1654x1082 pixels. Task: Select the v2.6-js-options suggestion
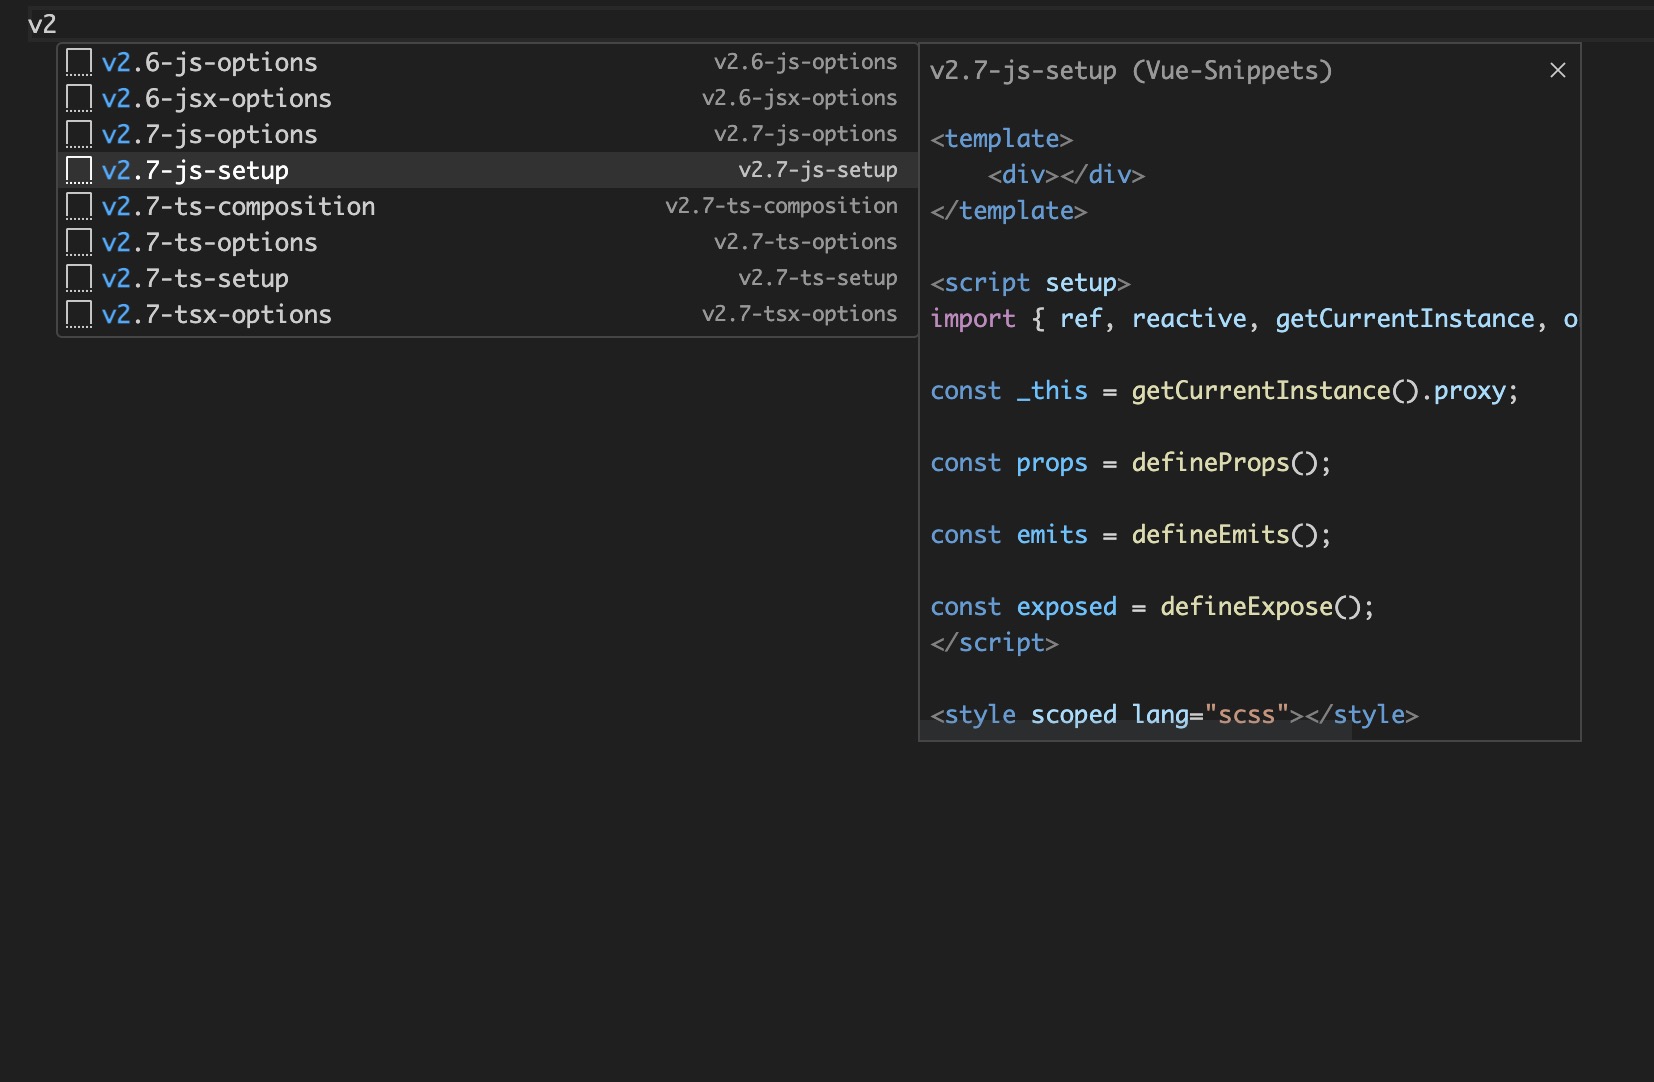coord(487,62)
